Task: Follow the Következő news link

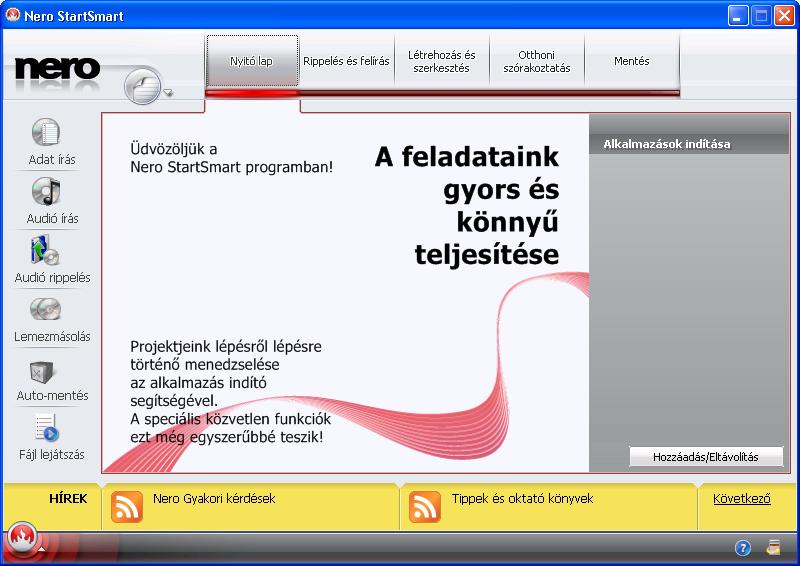Action: pyautogui.click(x=741, y=499)
